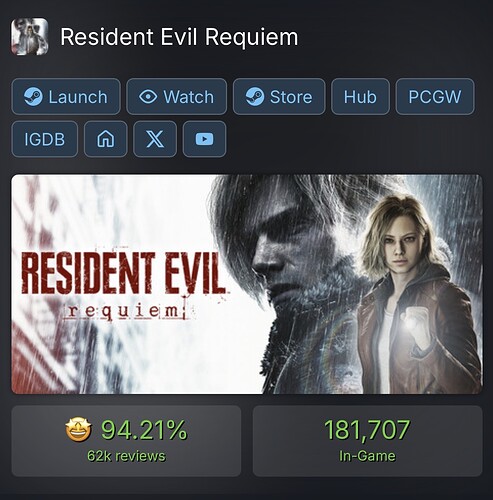
Task: Click the Resident Evil Requiem banner image
Action: 247,284
